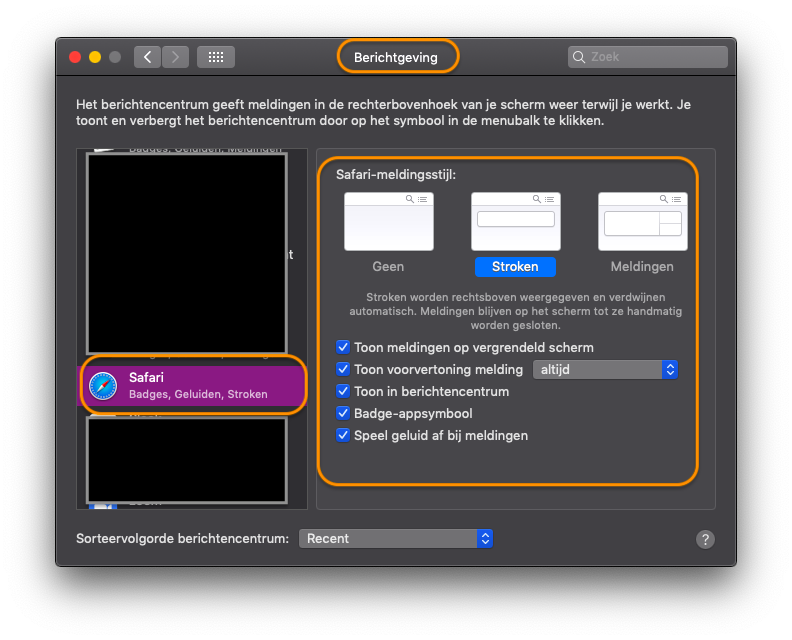The image size is (792, 640).
Task: Click the Berichtgeving window title
Action: coord(395,58)
